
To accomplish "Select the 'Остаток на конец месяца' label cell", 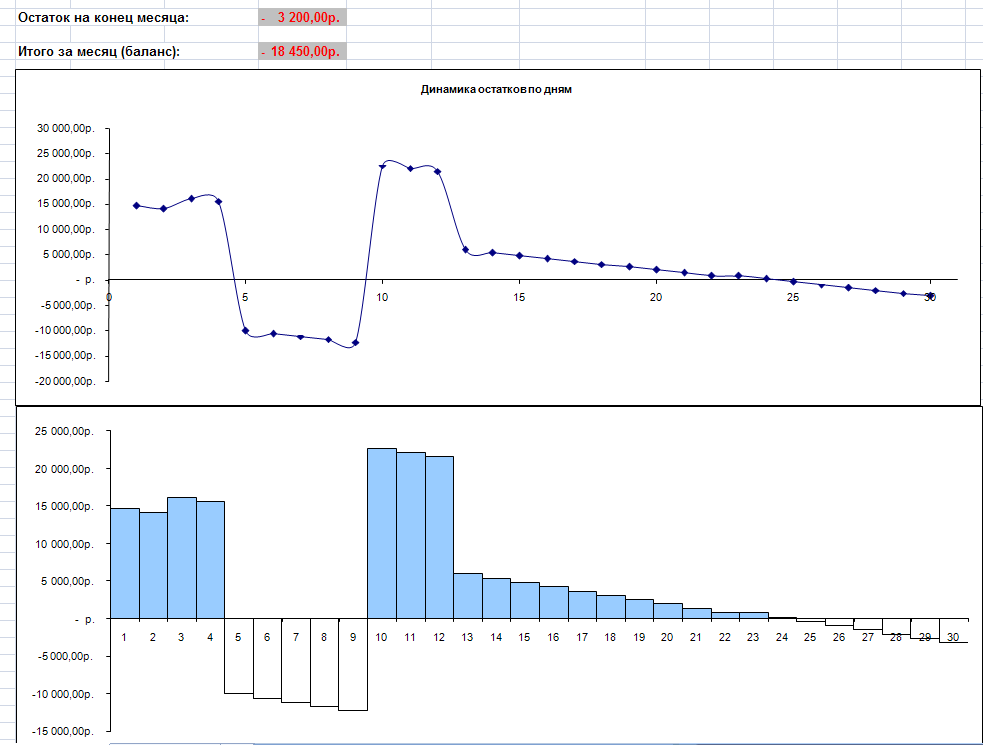I will pos(103,18).
